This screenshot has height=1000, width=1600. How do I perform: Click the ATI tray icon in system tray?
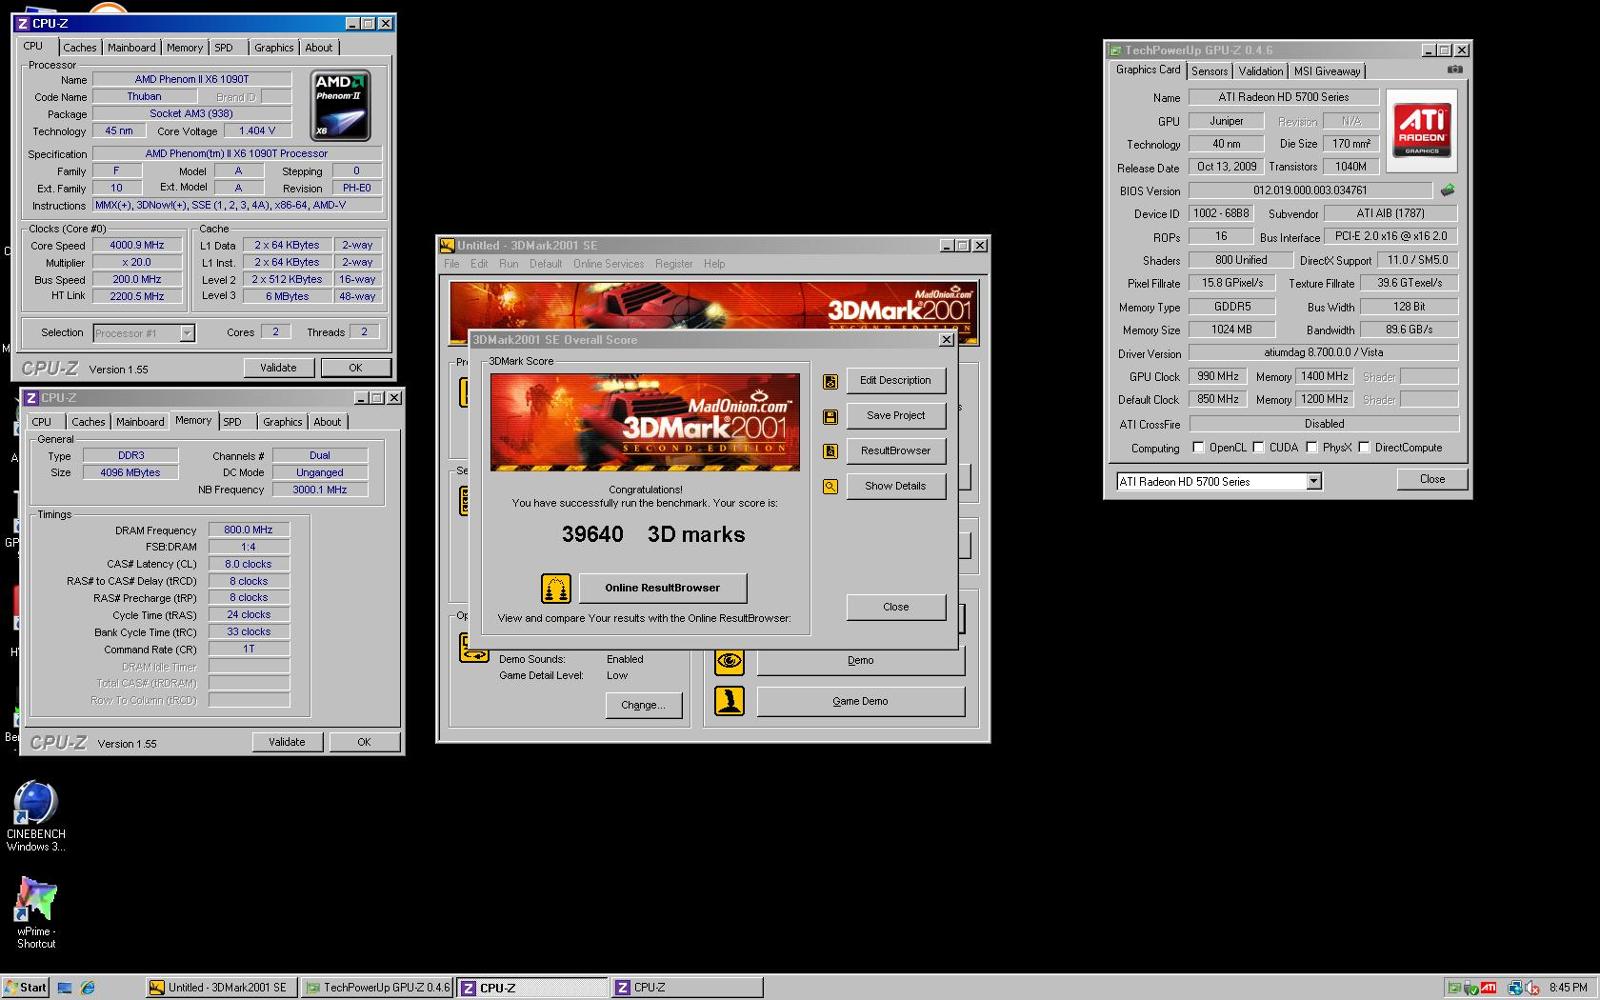pos(1488,988)
